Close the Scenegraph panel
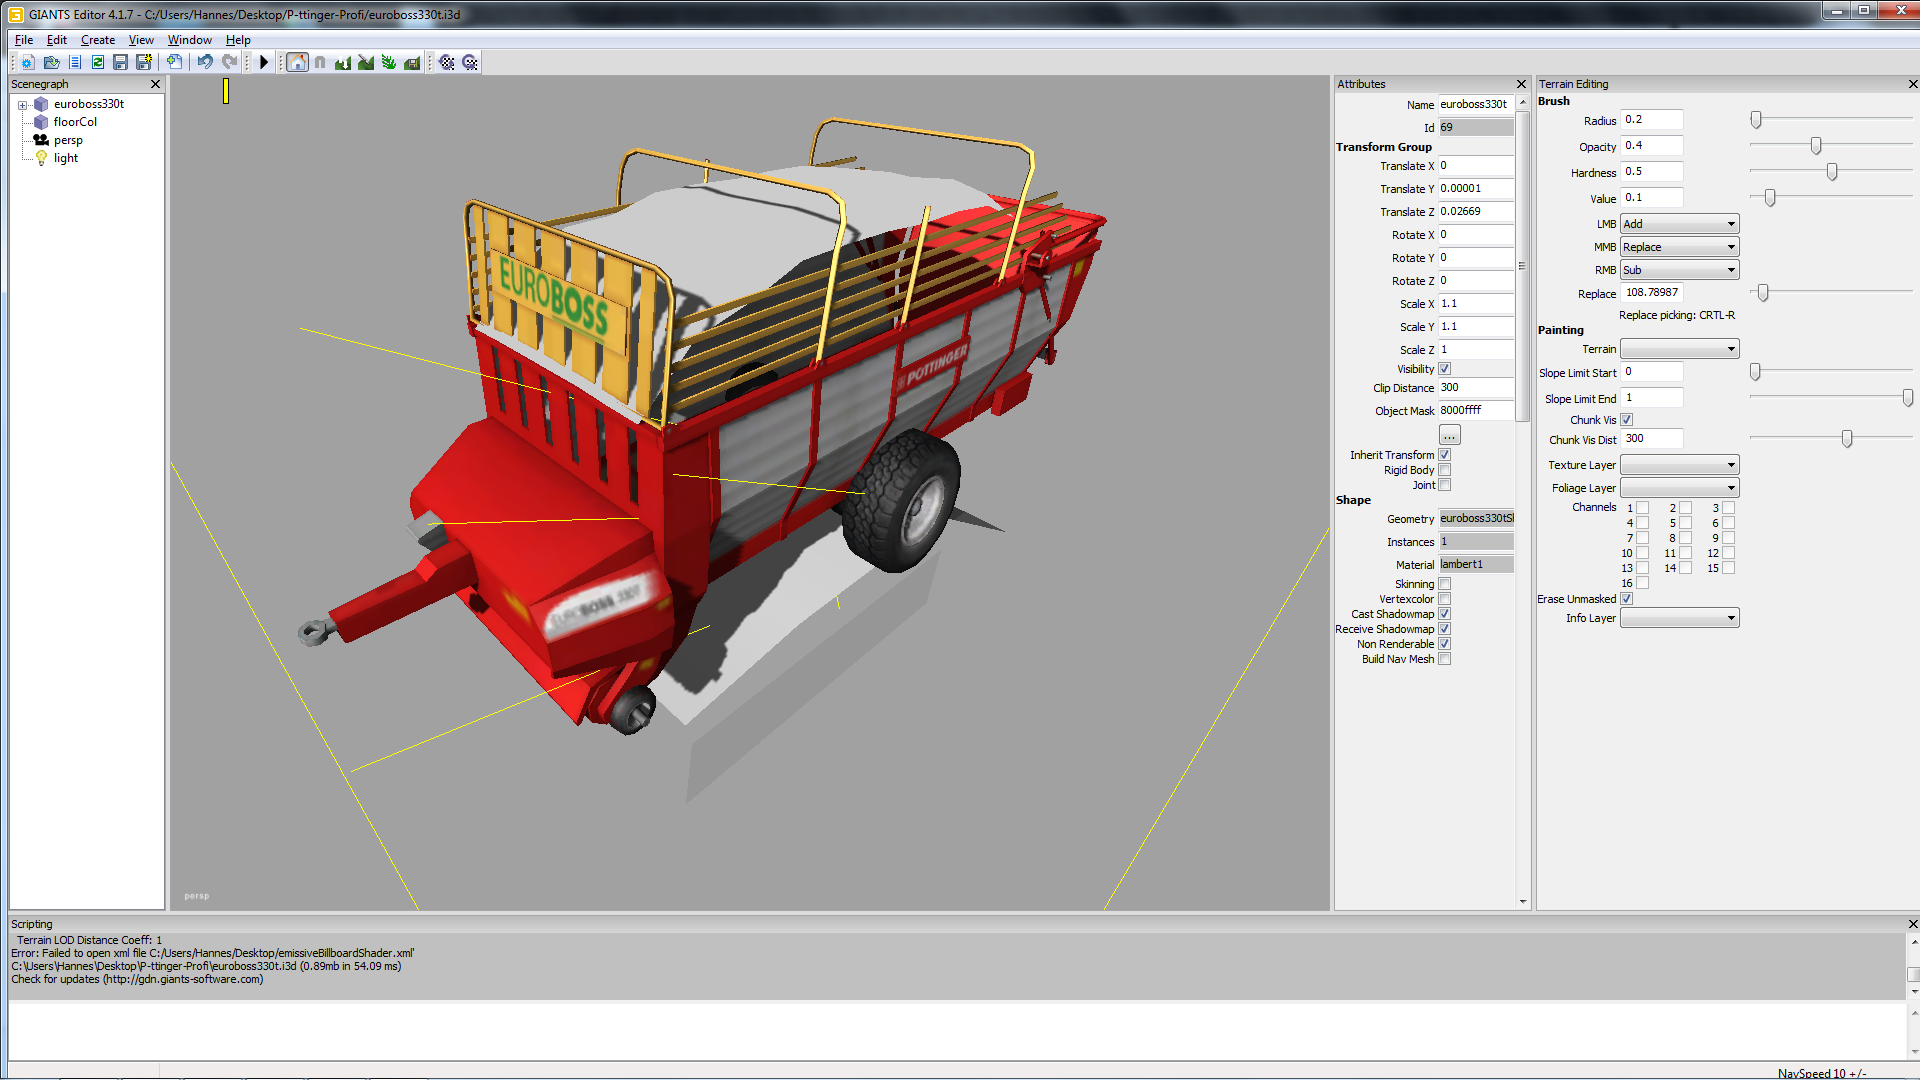 point(155,84)
